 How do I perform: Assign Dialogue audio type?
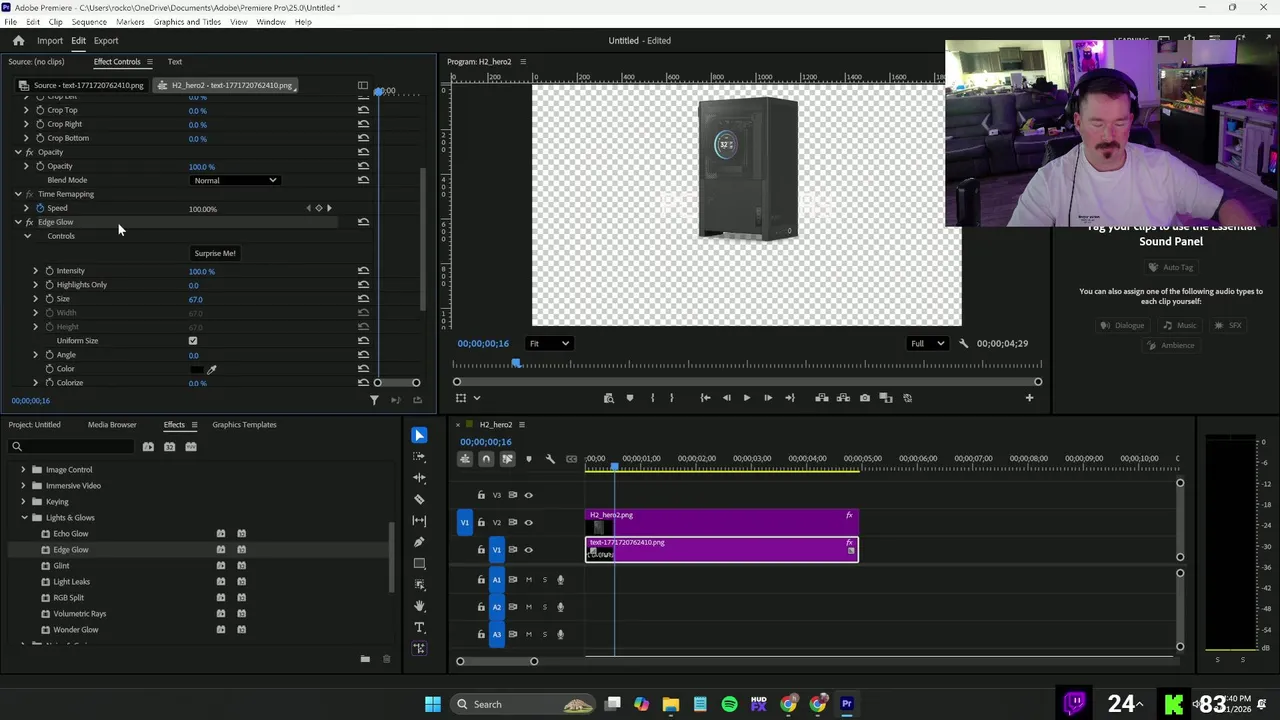coord(1122,325)
